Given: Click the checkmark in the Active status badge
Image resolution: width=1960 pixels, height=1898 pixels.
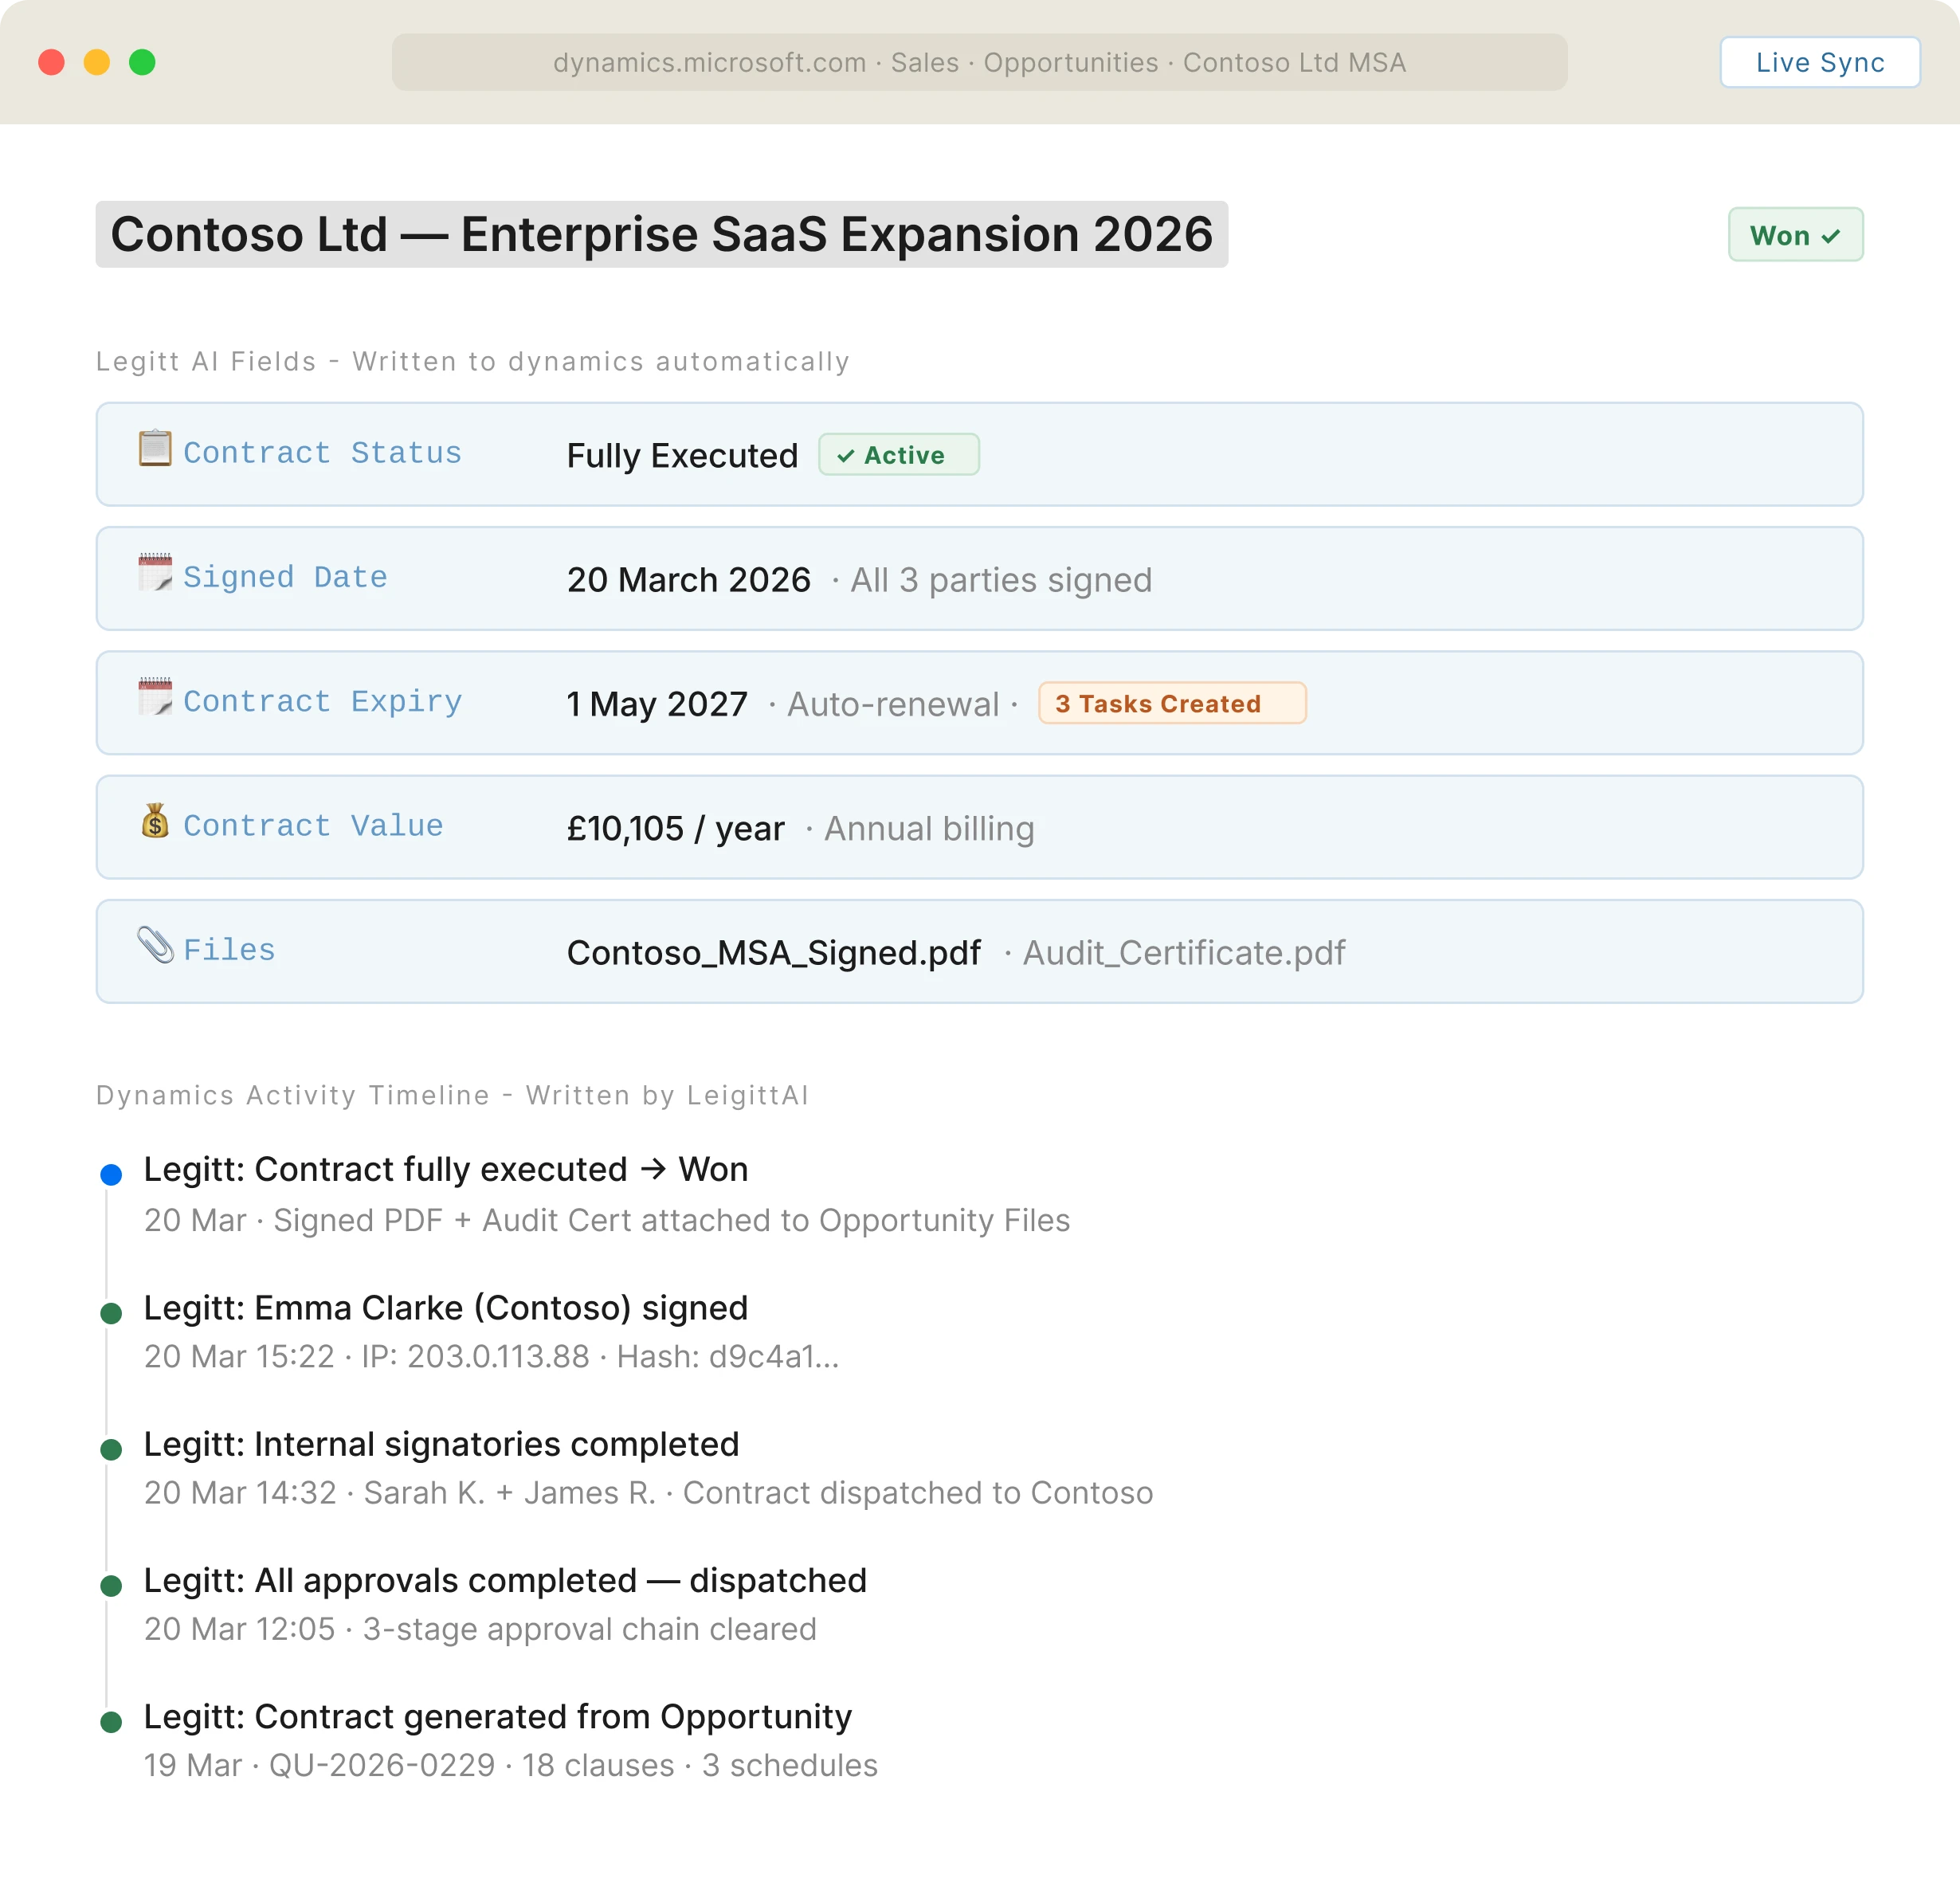Looking at the screenshot, I should coord(847,455).
